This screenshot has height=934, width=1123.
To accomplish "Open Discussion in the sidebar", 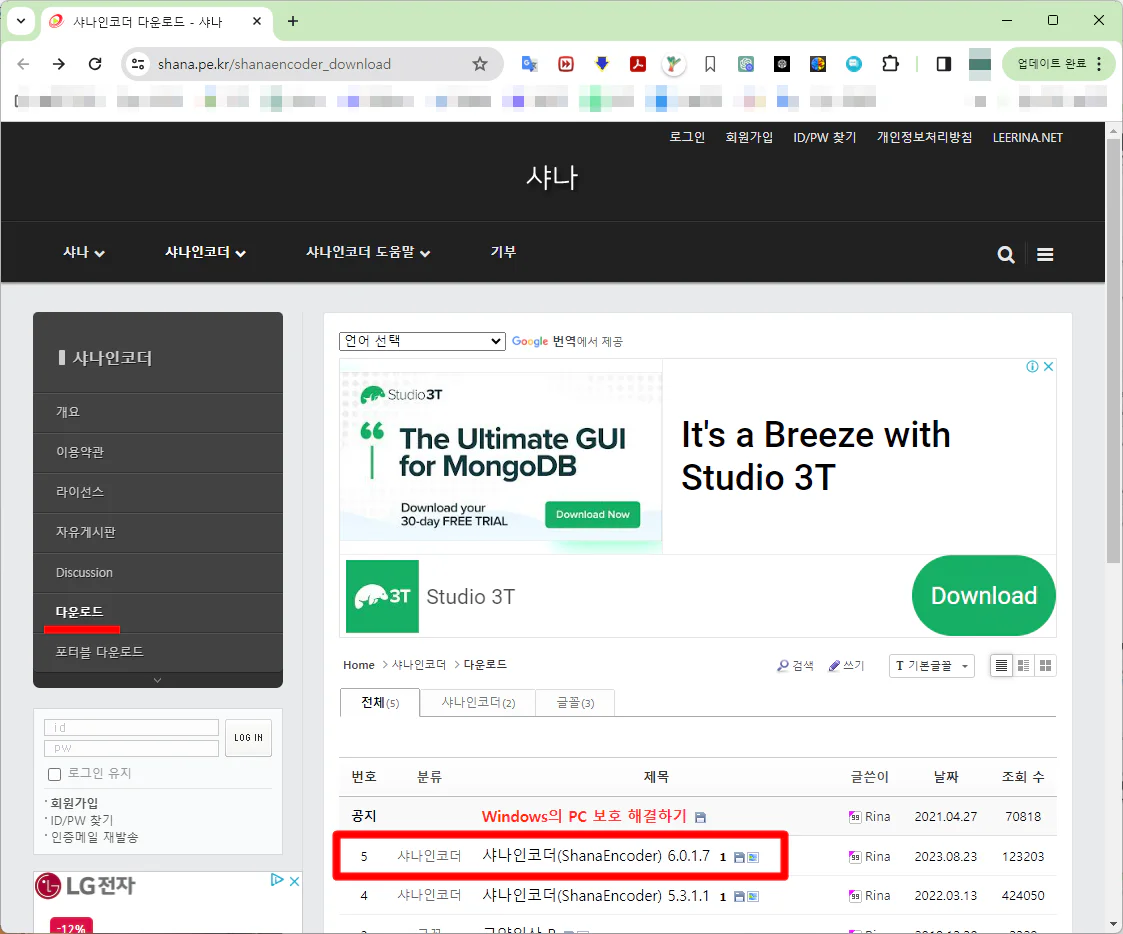I will (x=158, y=572).
